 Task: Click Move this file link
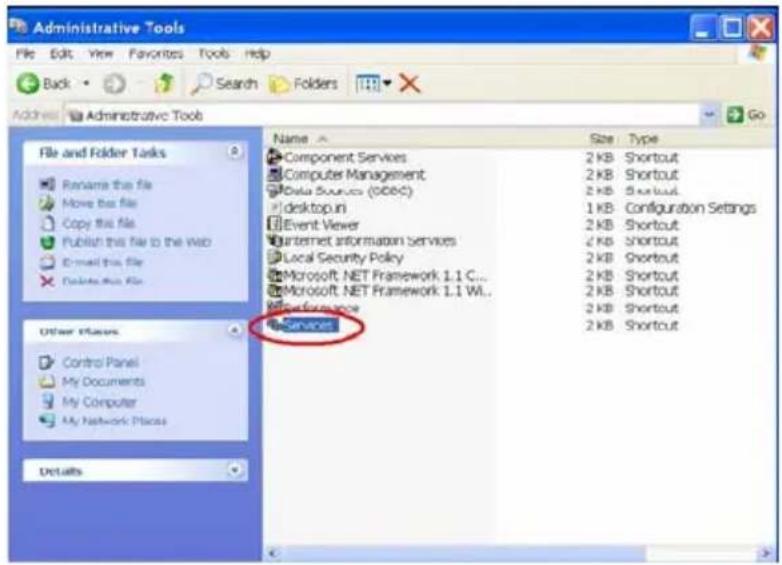click(99, 203)
